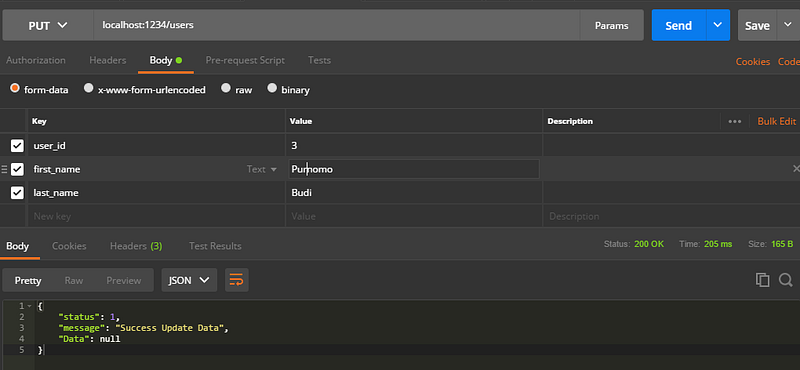Open the Tests tab
800x370 pixels.
pos(319,60)
